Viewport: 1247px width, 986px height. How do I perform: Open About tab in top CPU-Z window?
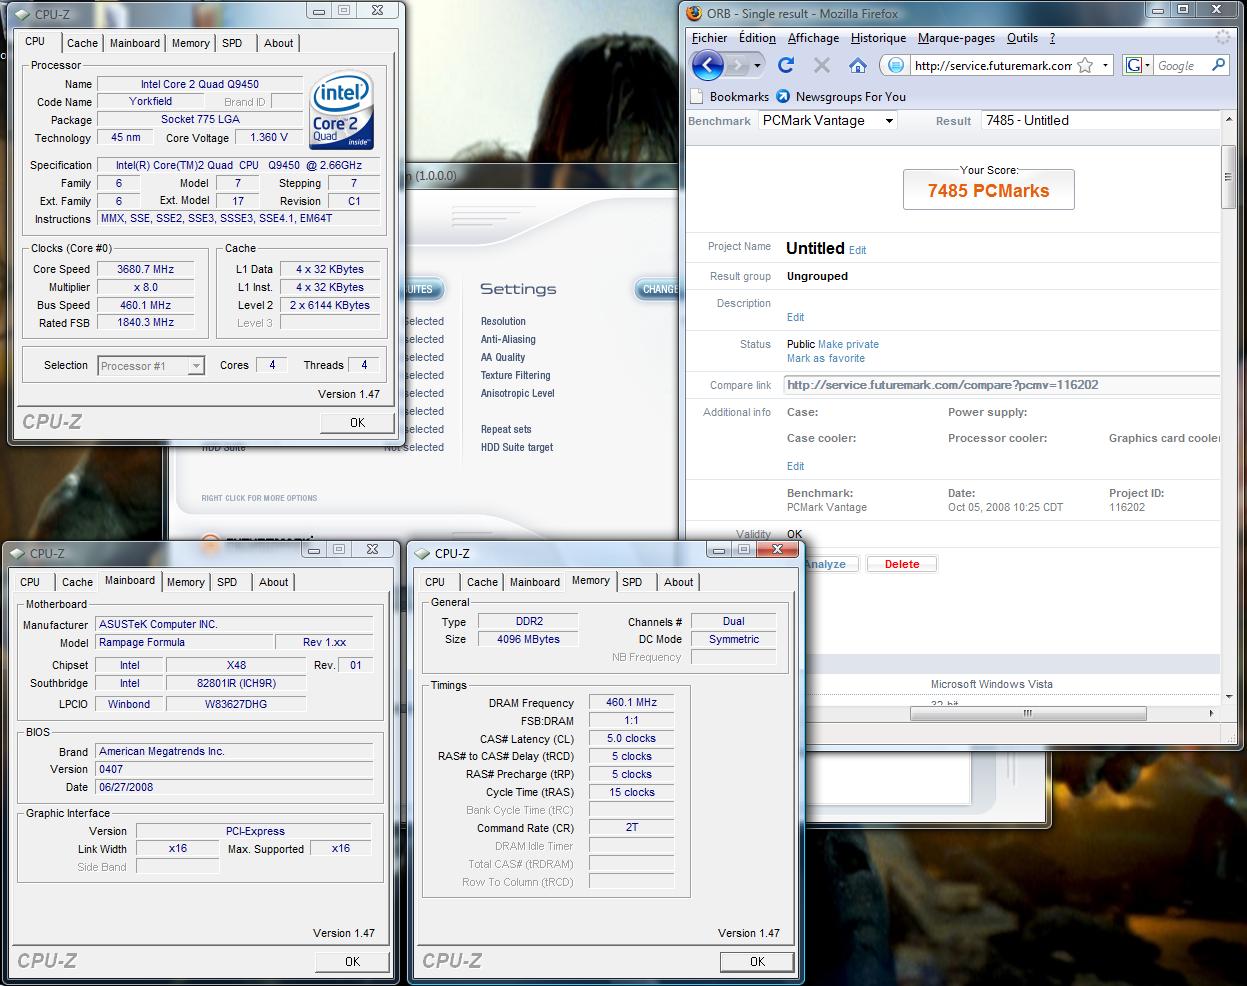(279, 43)
